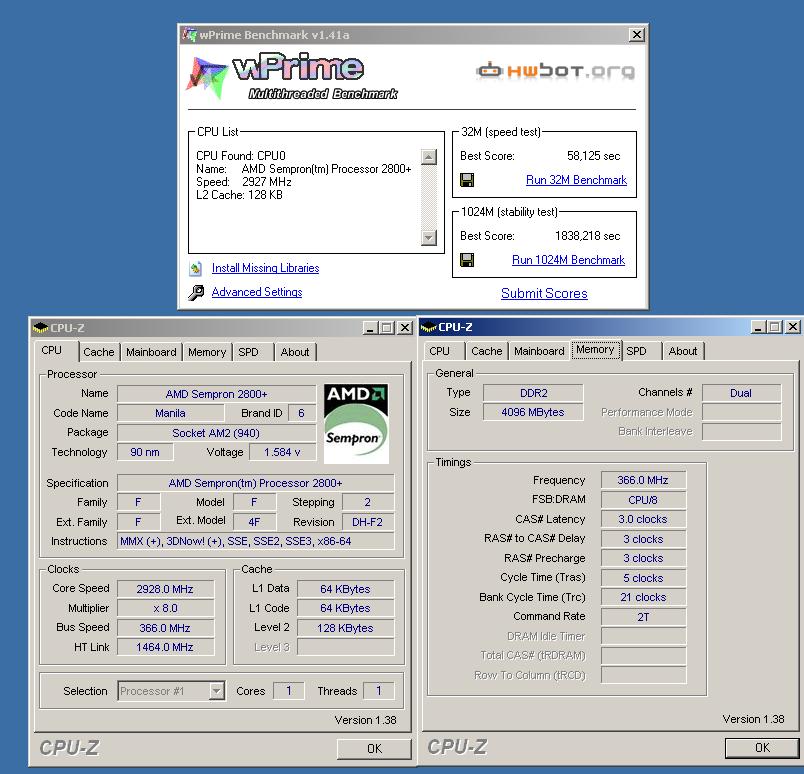
Task: Click the Level 2 128 KBytes field
Action: (345, 628)
